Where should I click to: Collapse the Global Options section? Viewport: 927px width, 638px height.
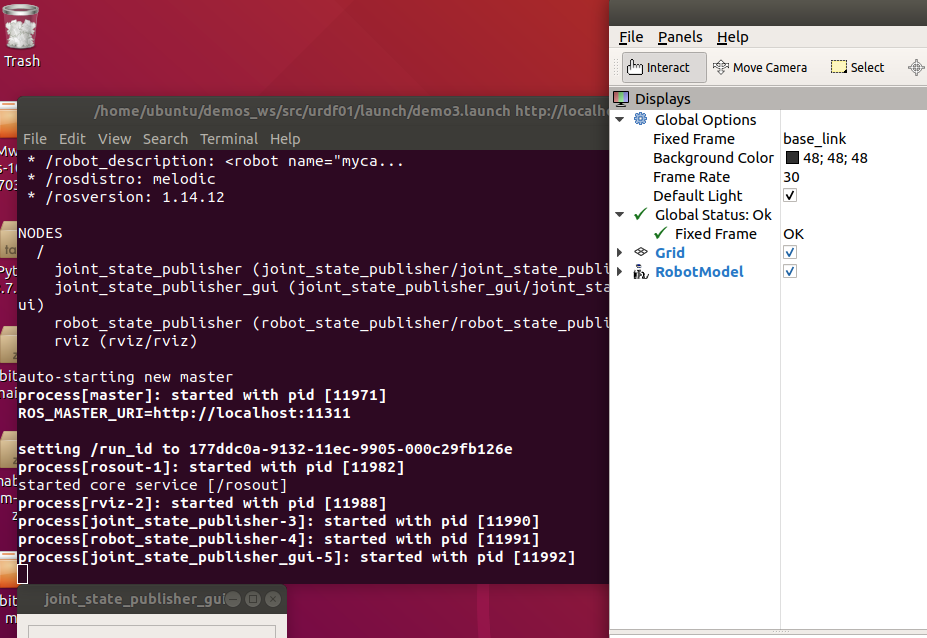pyautogui.click(x=619, y=119)
